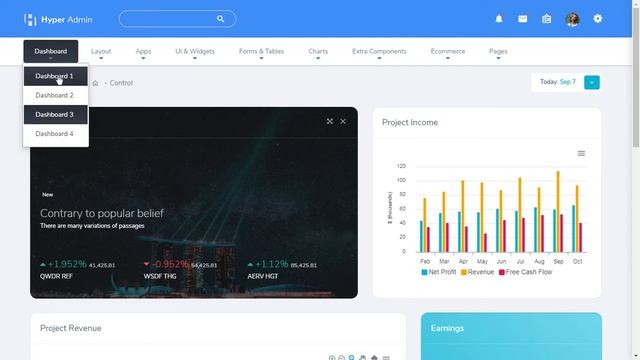Click the -0.952% stock value
Image resolution: width=640 pixels, height=360 pixels.
click(x=170, y=264)
